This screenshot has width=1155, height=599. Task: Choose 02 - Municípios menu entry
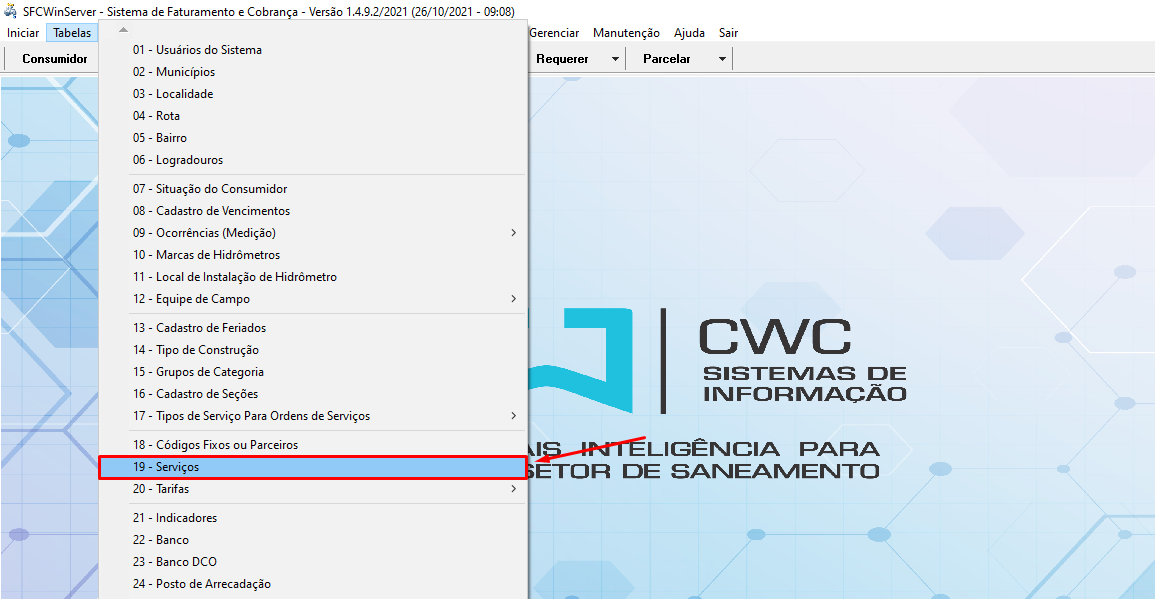173,72
